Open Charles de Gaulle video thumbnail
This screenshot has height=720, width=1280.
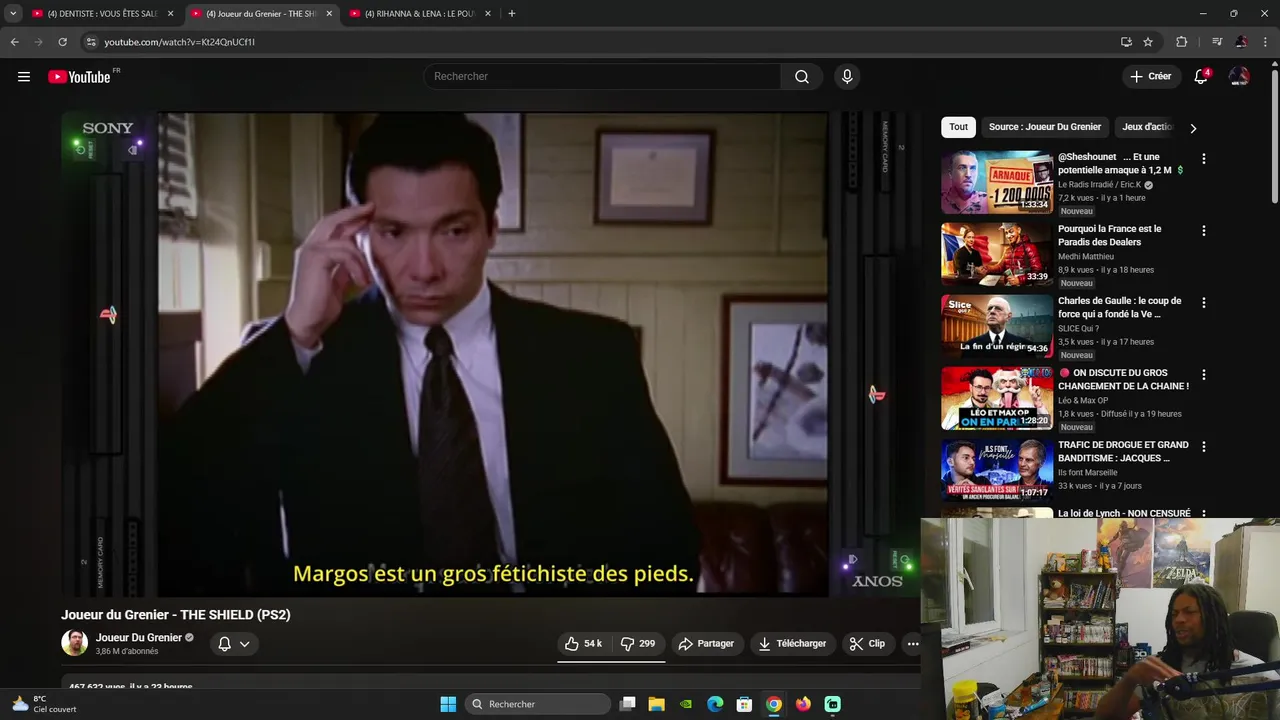click(997, 326)
